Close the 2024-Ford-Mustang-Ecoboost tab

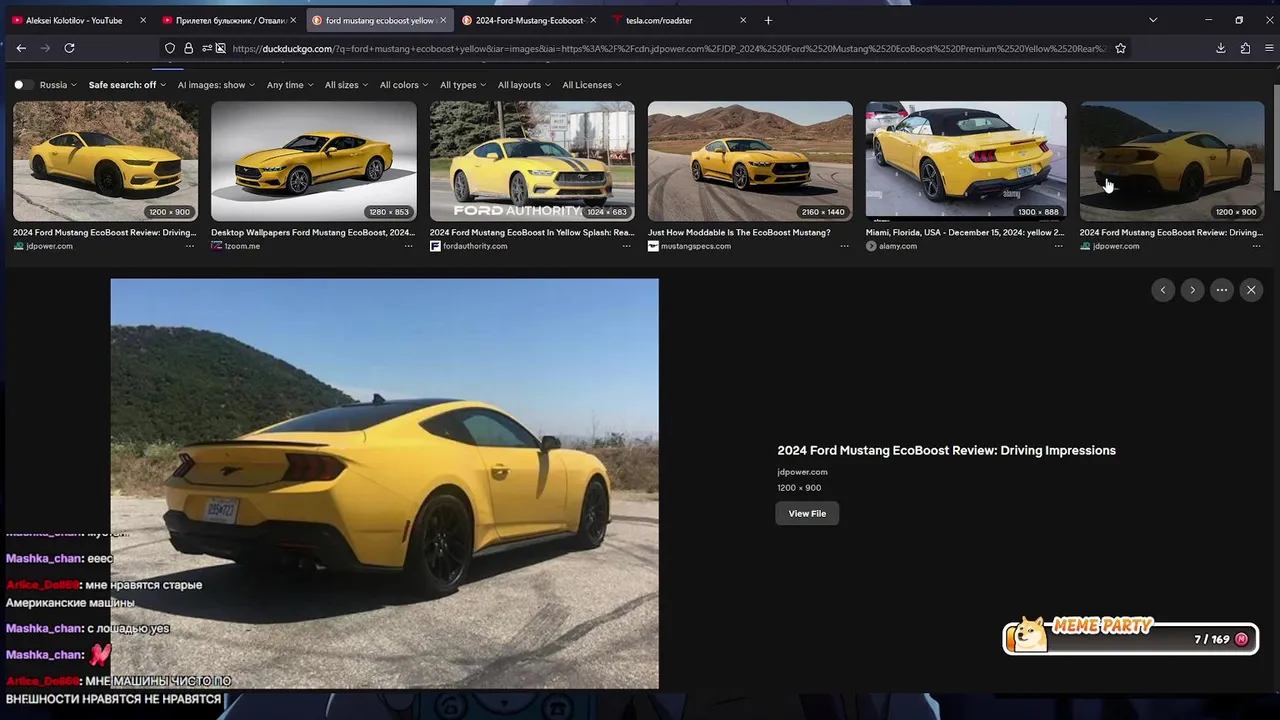tap(593, 20)
